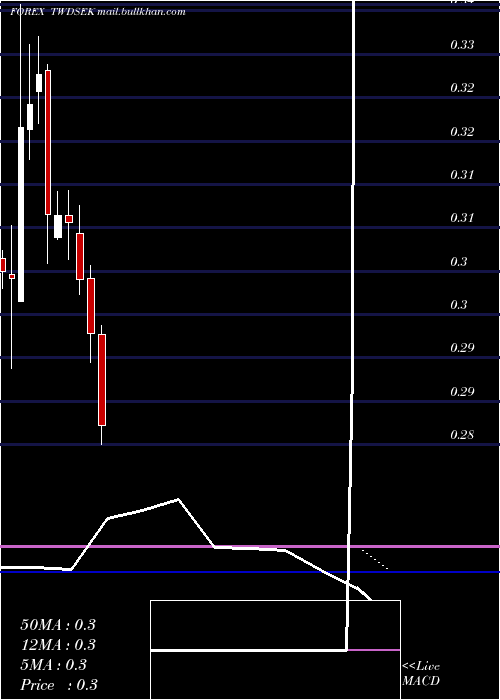Image resolution: width=500 pixels, height=700 pixels.
Task: Click the 0.28 price axis label
Action: pos(462,435)
